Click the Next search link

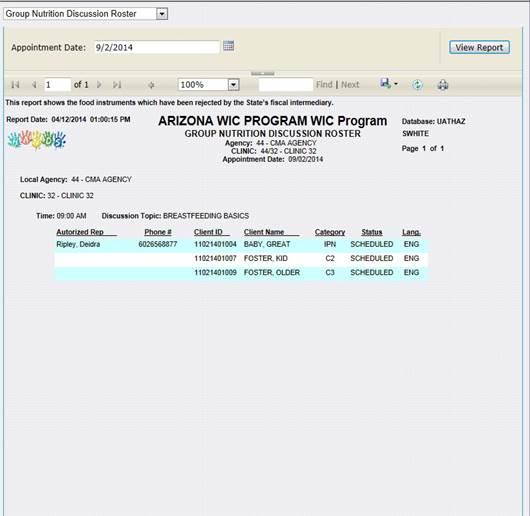[x=350, y=84]
